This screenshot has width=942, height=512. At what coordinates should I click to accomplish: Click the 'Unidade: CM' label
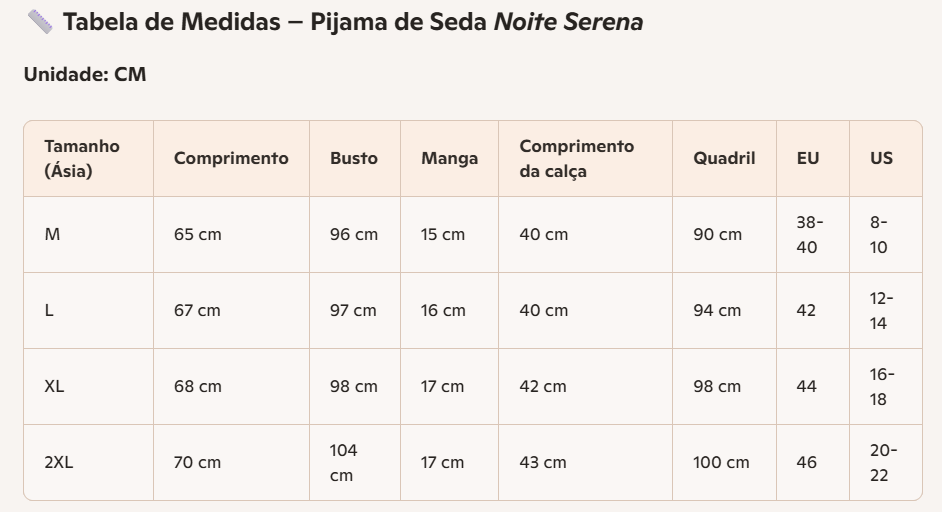pyautogui.click(x=85, y=75)
